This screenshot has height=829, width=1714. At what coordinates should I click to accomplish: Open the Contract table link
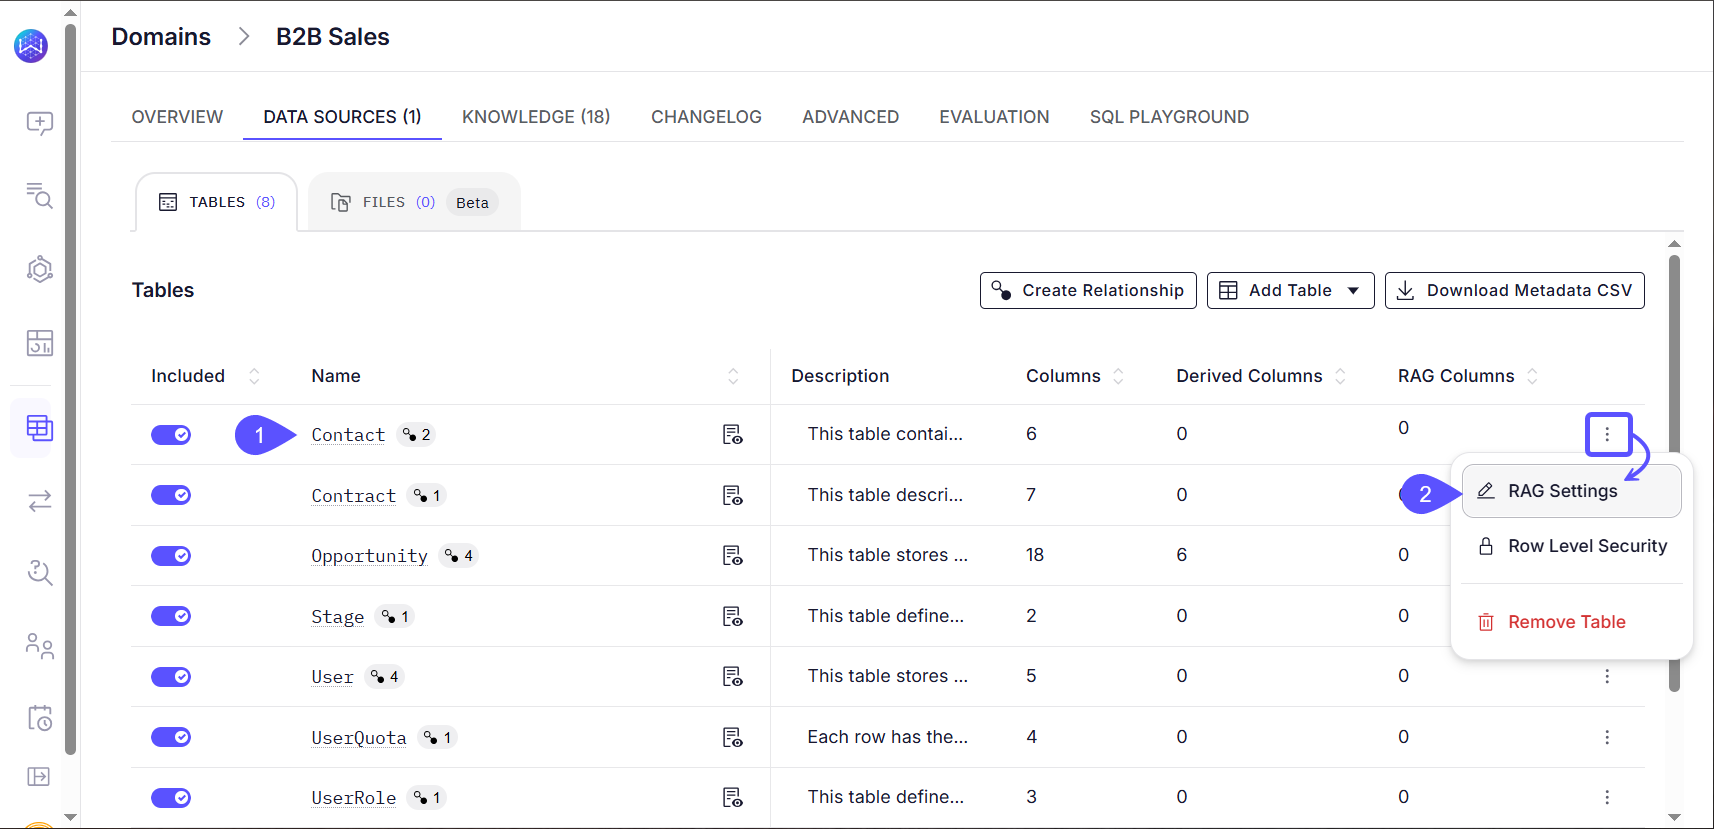pos(353,496)
